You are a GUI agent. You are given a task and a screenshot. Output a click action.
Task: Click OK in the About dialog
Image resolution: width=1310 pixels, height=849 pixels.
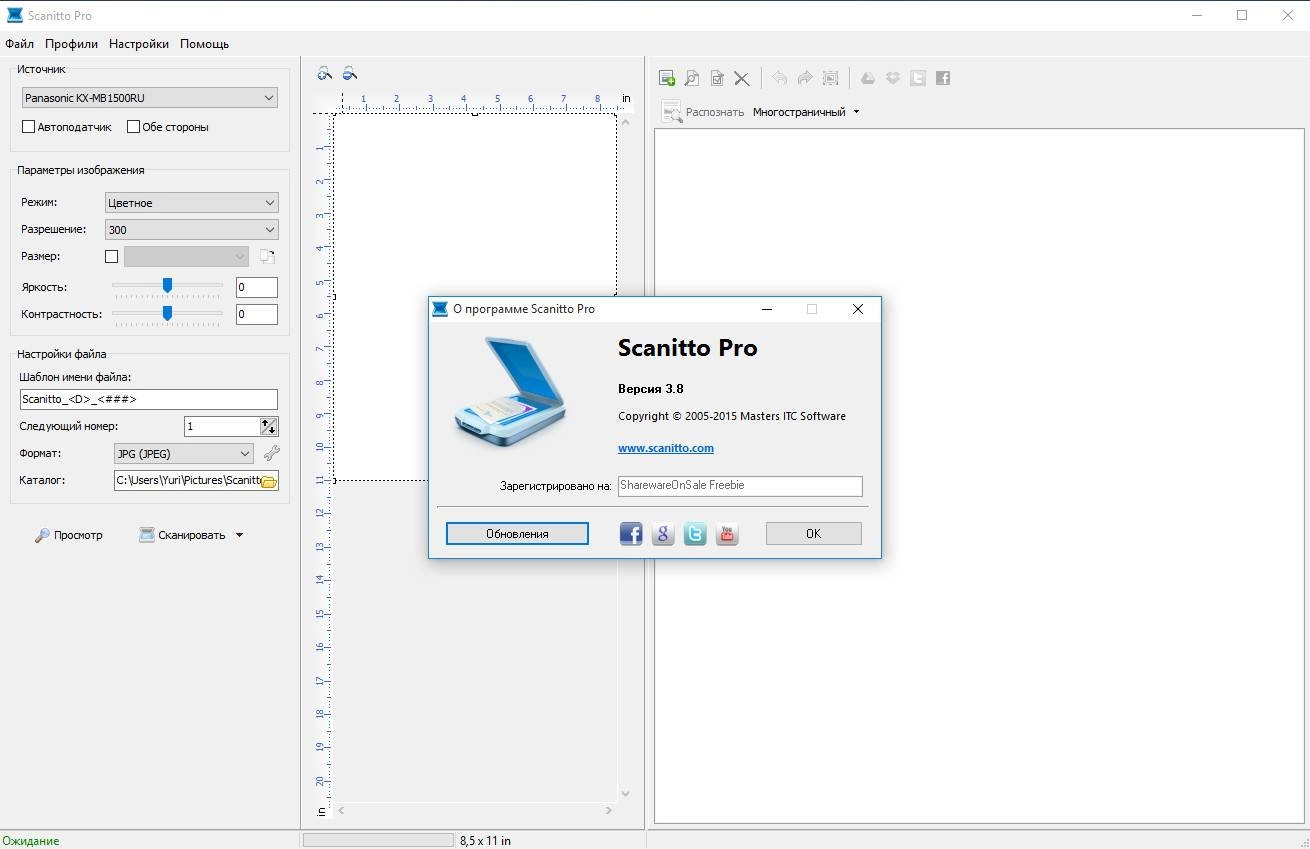(813, 534)
